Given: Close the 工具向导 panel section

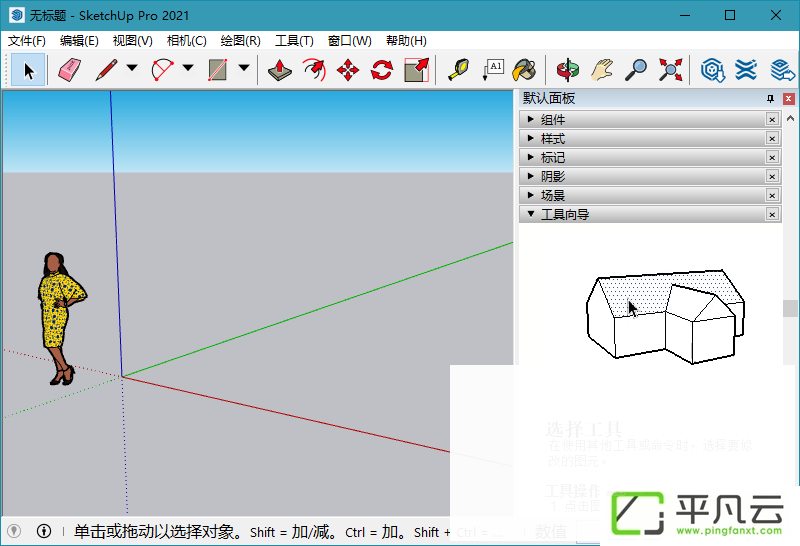Looking at the screenshot, I should (772, 214).
